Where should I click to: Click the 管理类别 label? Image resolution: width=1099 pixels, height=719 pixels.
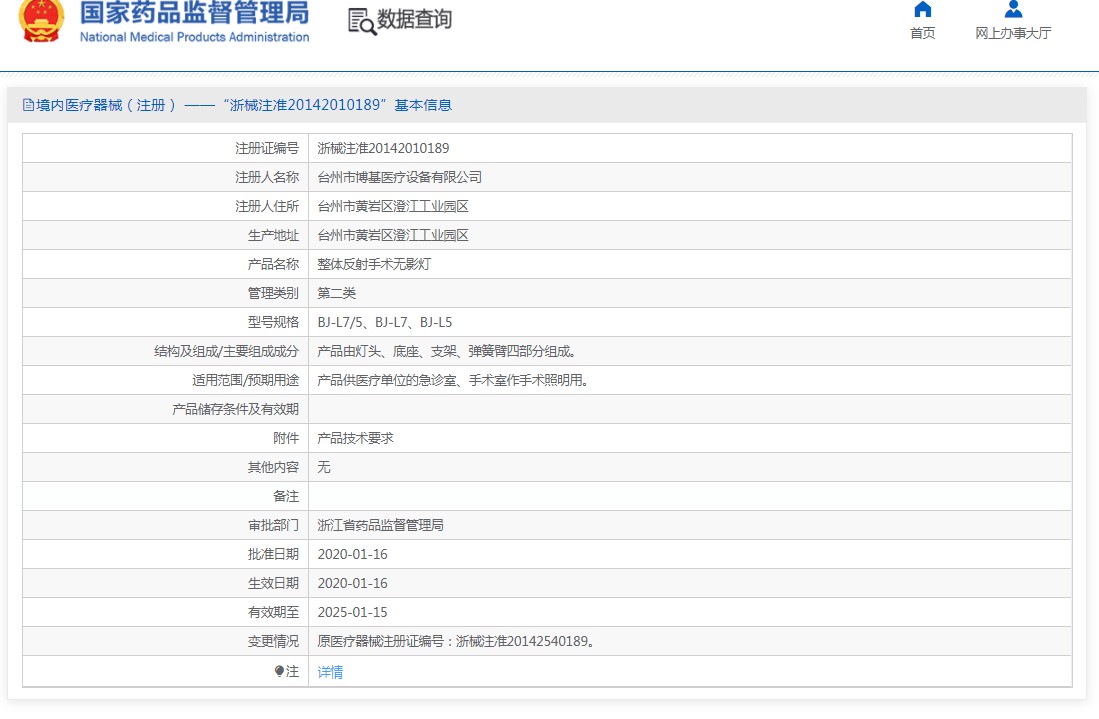(273, 293)
